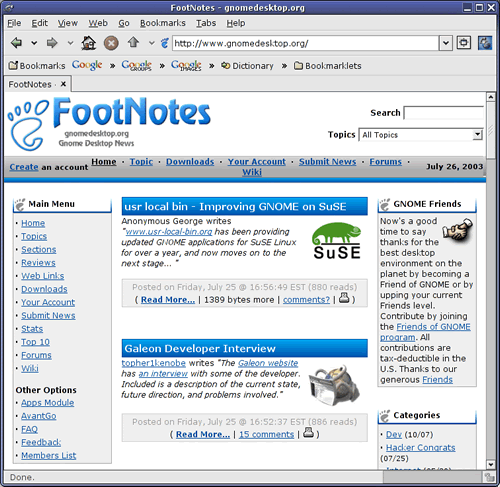Click printer icon in the SuSE article
Screen dimensions: 500x487
pyautogui.click(x=344, y=298)
